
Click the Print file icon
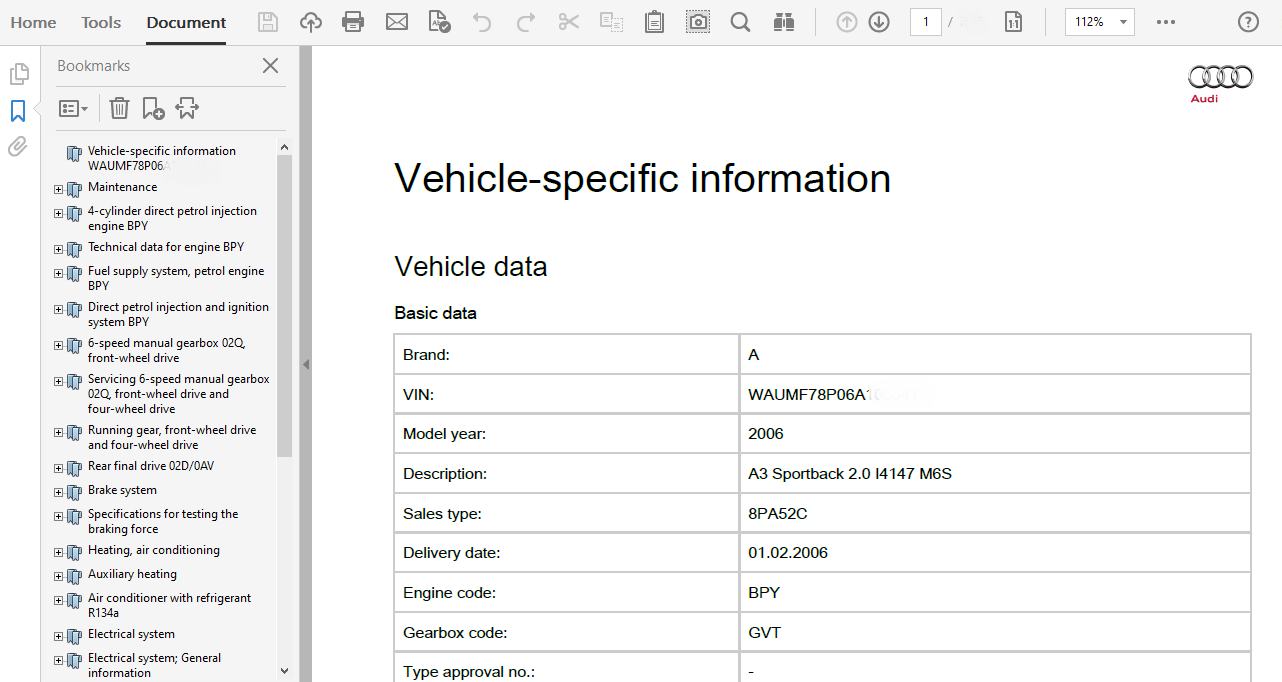[x=353, y=22]
